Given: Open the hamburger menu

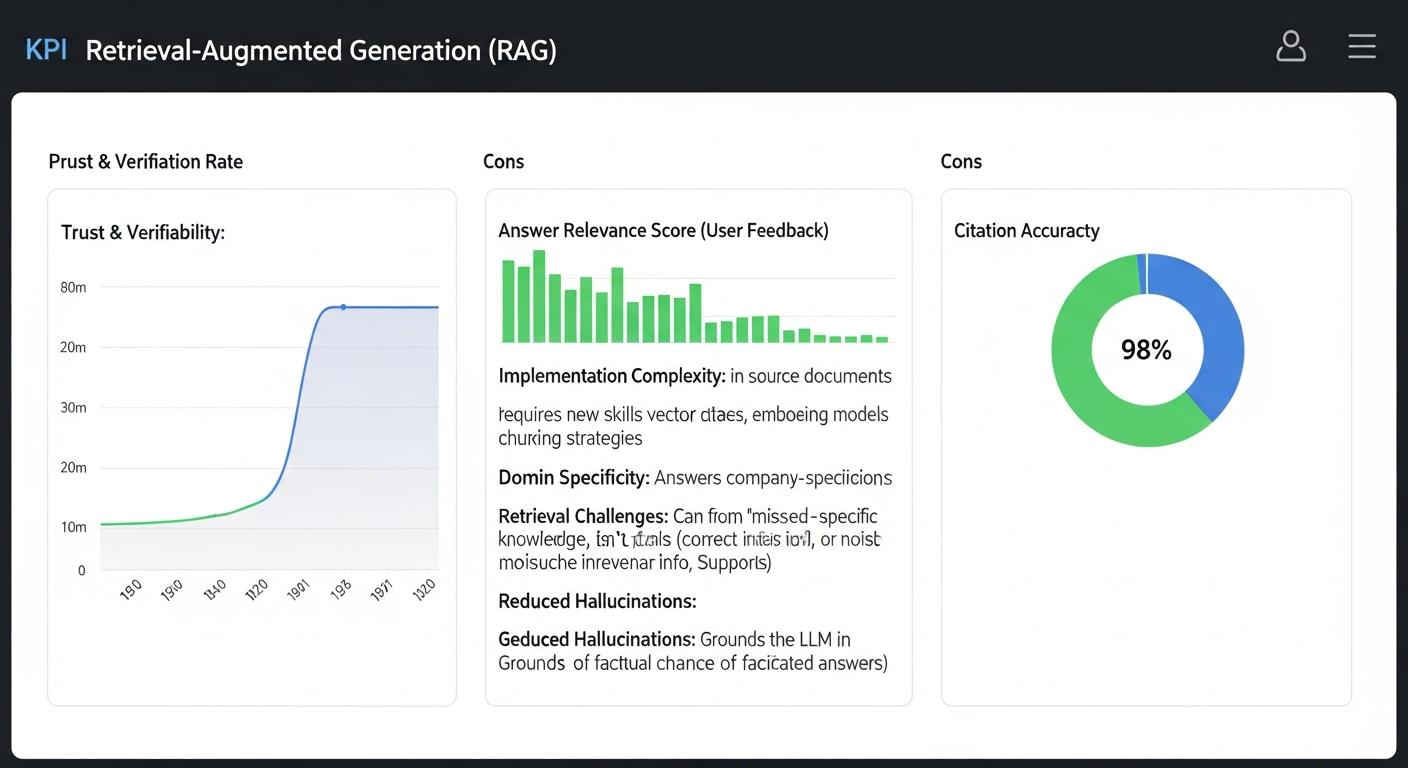Looking at the screenshot, I should tap(1362, 47).
